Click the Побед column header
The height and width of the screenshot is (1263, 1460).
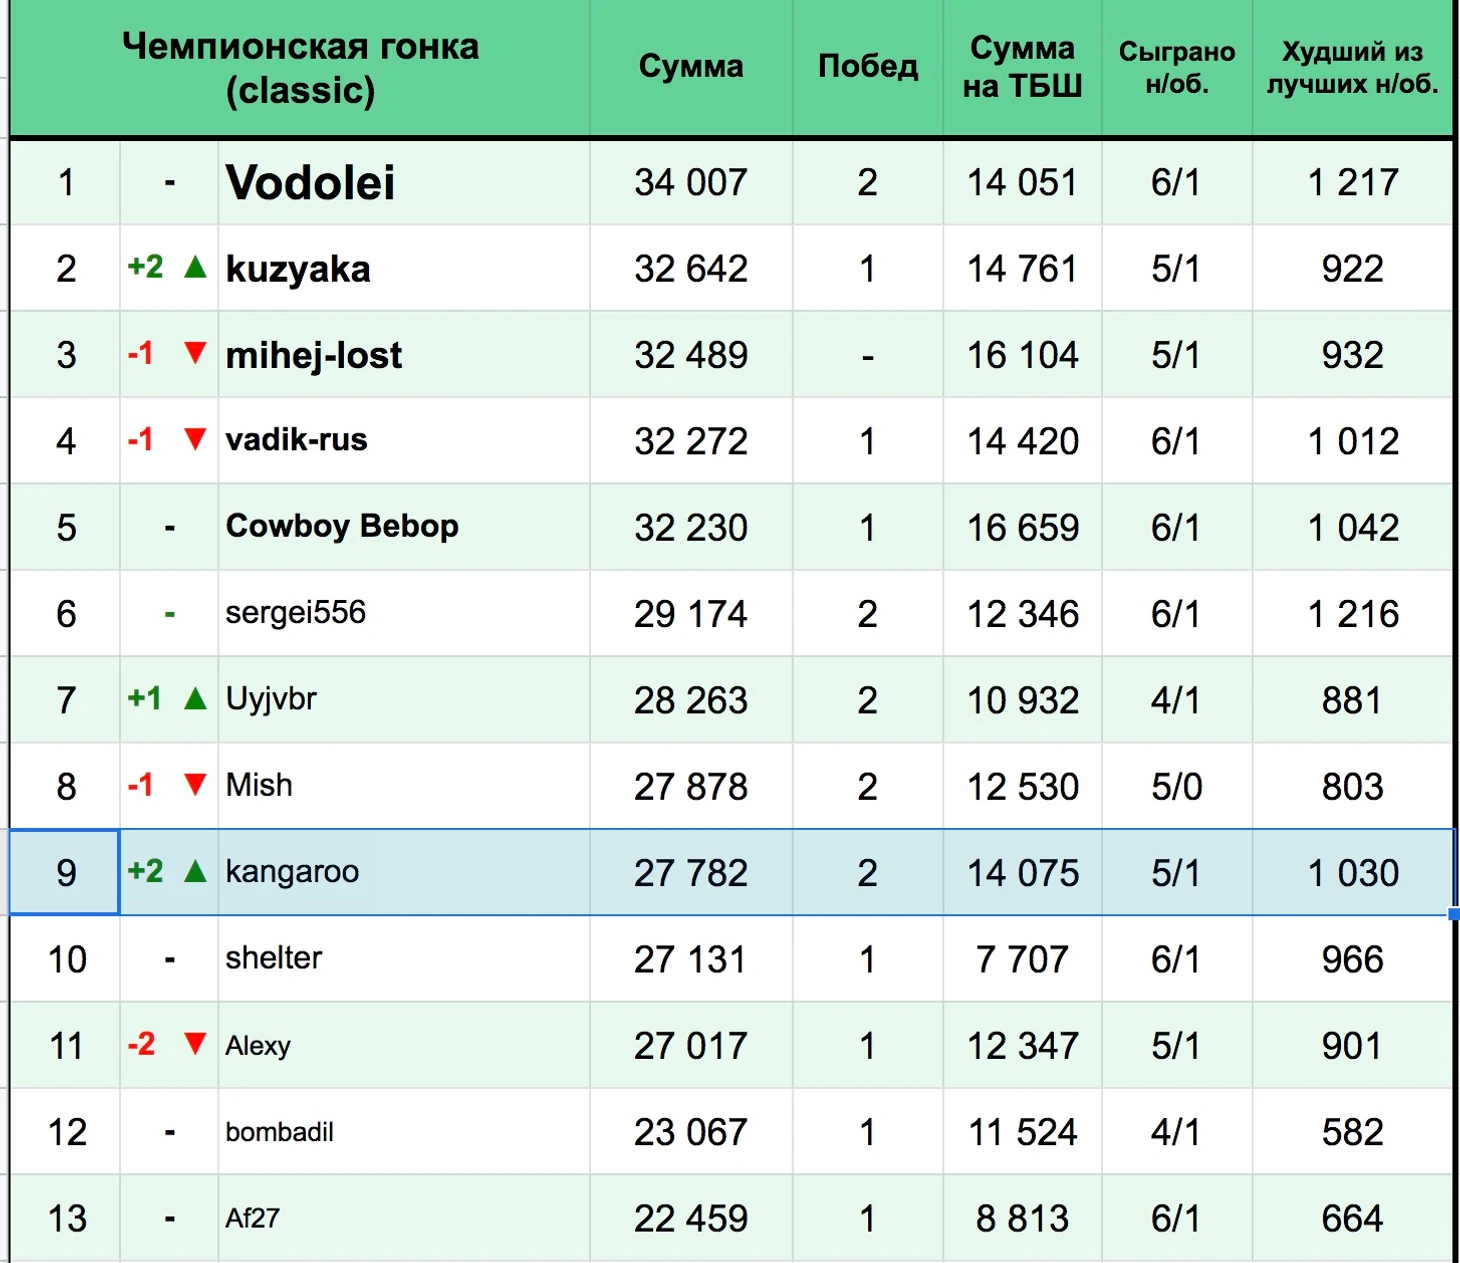(867, 67)
